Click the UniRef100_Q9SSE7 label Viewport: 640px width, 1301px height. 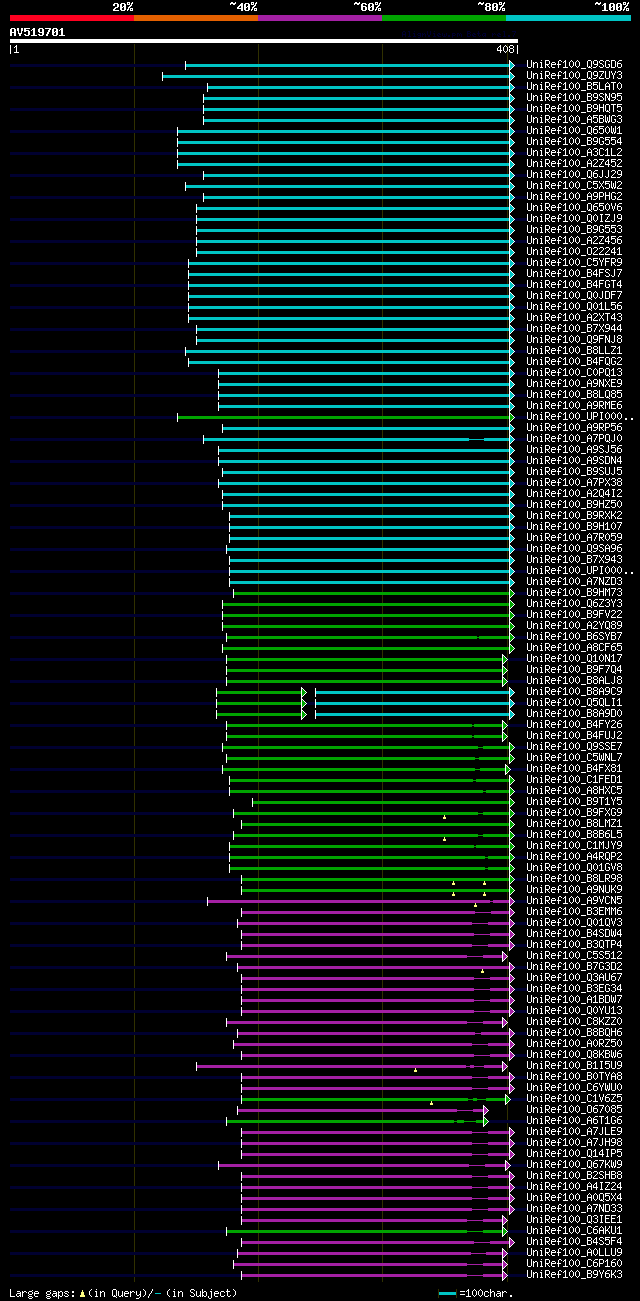(x=574, y=747)
